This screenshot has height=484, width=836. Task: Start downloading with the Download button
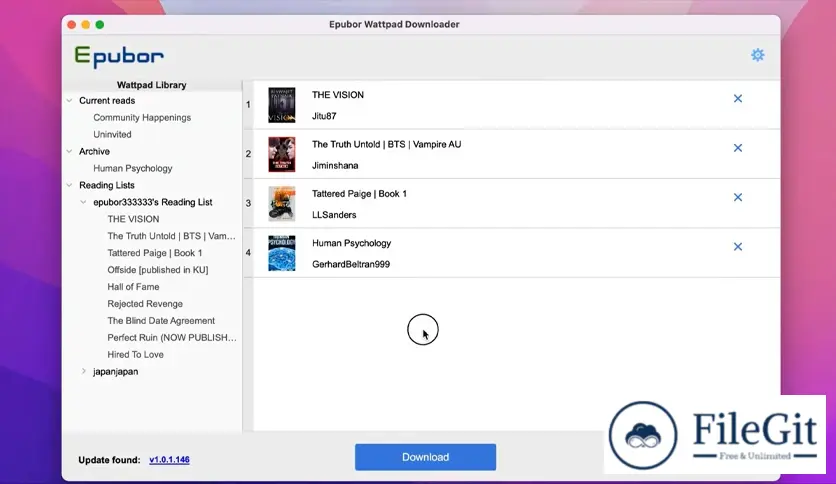[x=425, y=457]
